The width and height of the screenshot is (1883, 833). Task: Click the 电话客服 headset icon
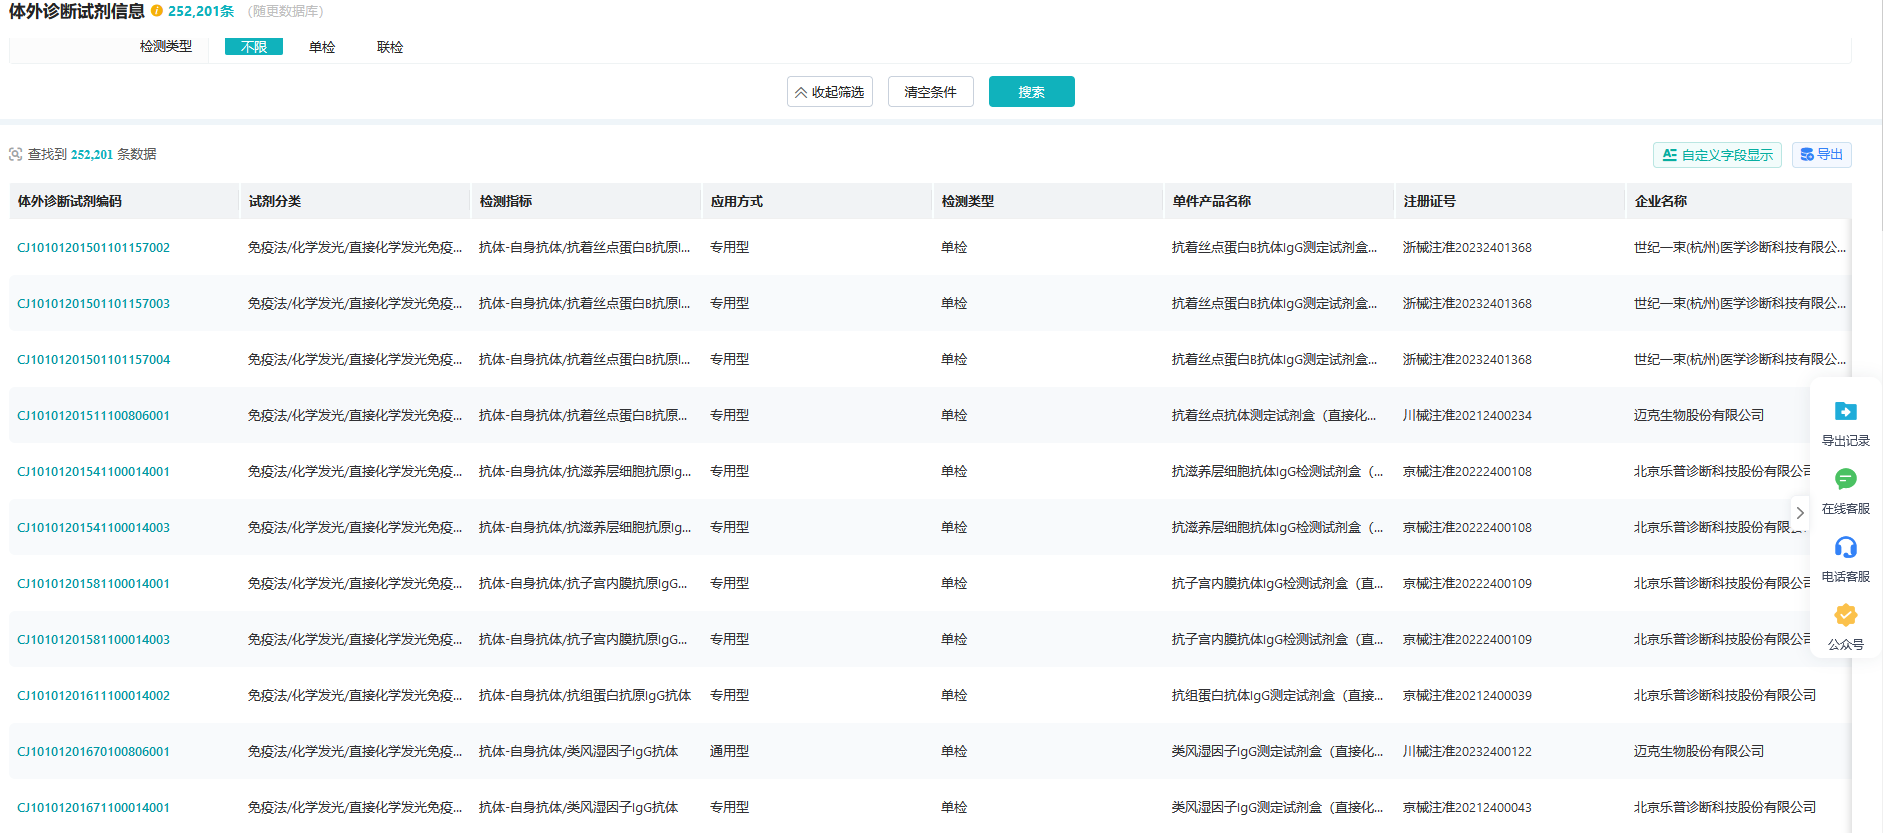point(1845,547)
